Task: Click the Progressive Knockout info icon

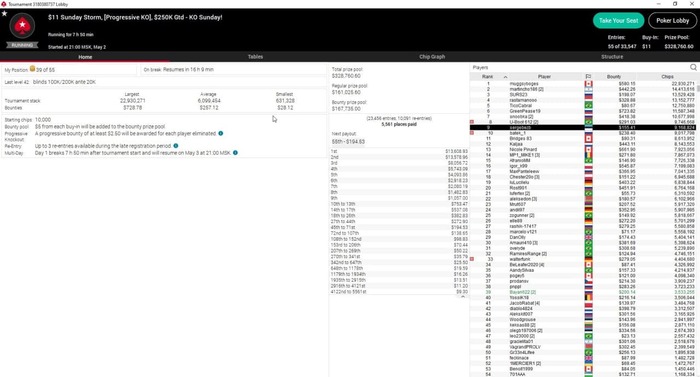Action: pyautogui.click(x=221, y=133)
